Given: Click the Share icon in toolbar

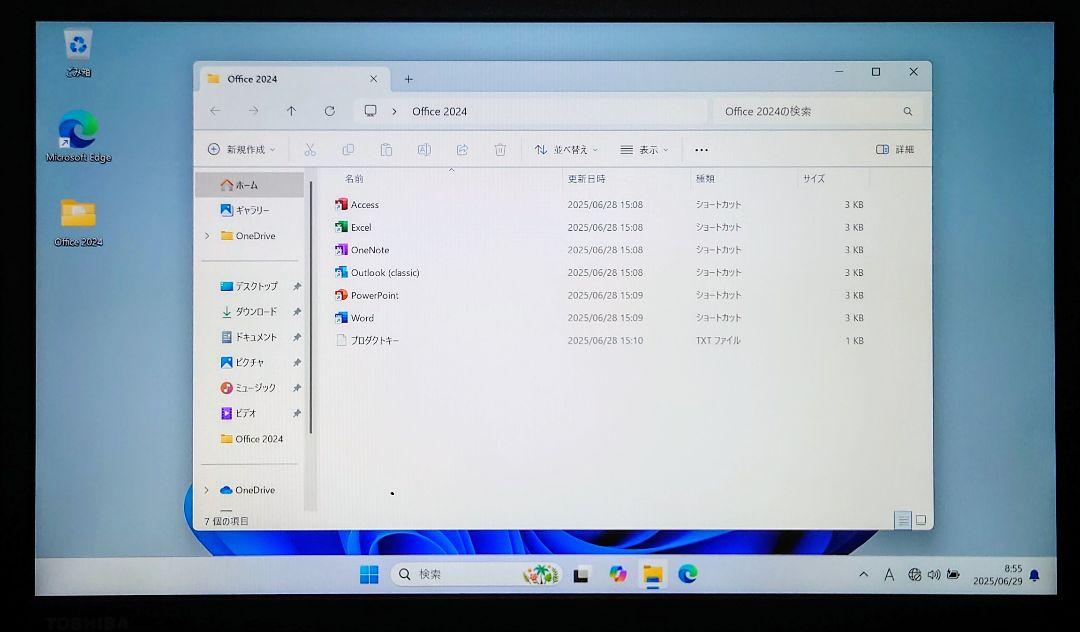Looking at the screenshot, I should pyautogui.click(x=462, y=149).
